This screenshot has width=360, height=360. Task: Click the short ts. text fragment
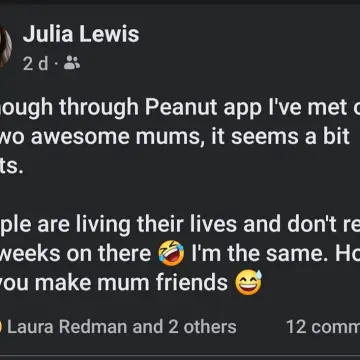[12, 167]
